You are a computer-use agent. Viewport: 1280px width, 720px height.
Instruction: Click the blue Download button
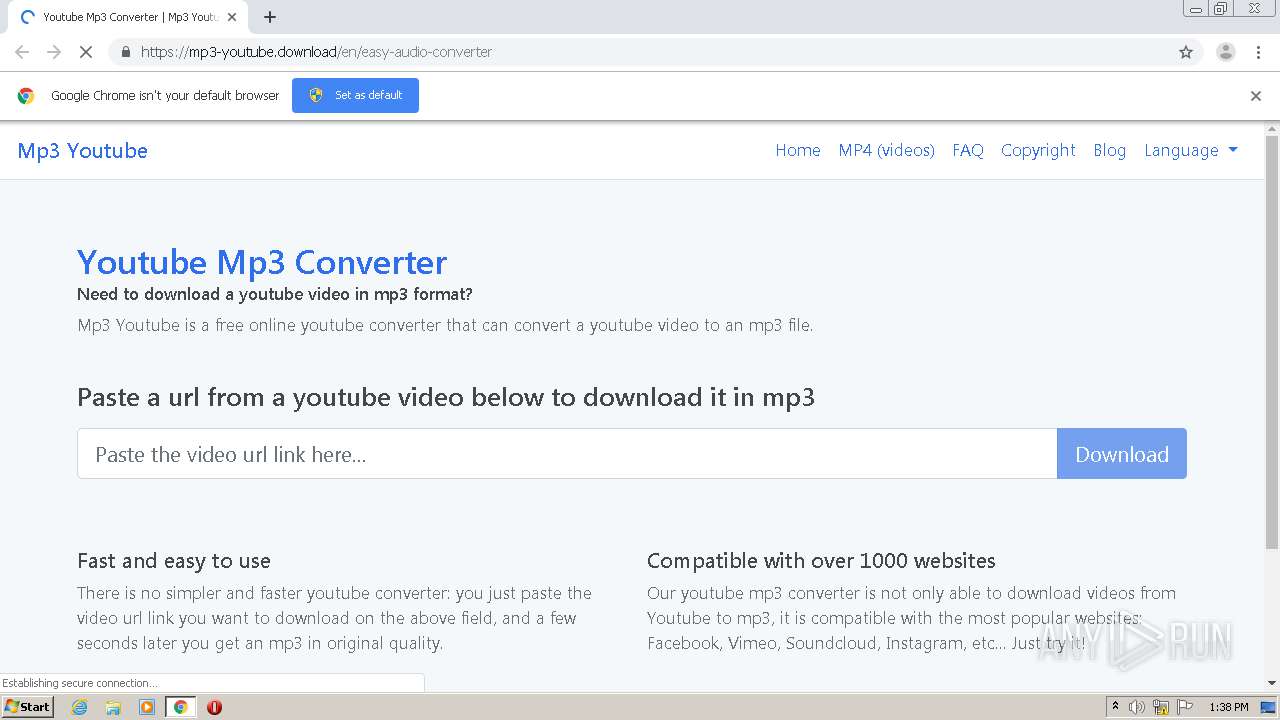(1122, 454)
